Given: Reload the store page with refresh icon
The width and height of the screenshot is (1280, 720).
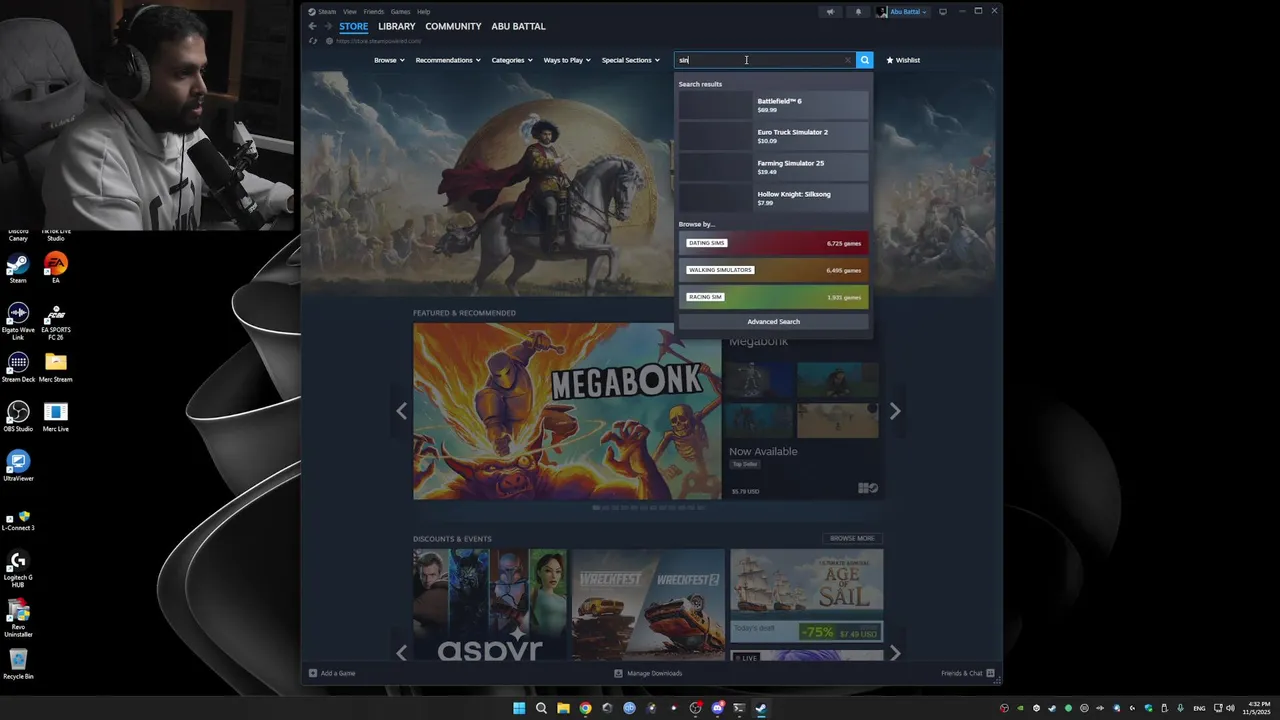Looking at the screenshot, I should tap(313, 41).
